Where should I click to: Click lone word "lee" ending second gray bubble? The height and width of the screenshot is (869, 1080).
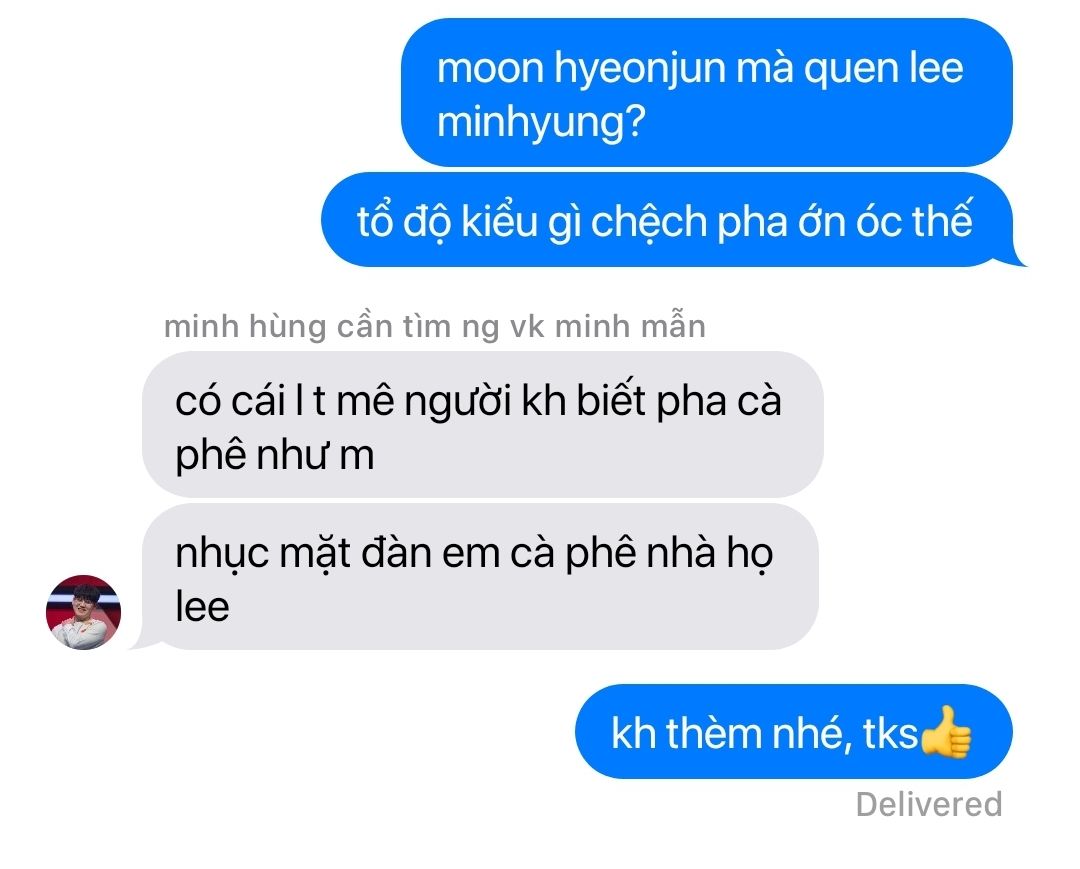[x=202, y=607]
